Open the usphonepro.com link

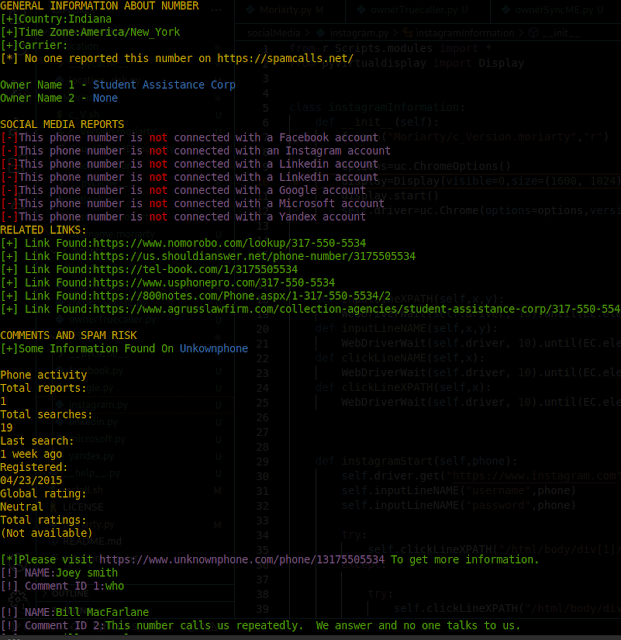214,282
